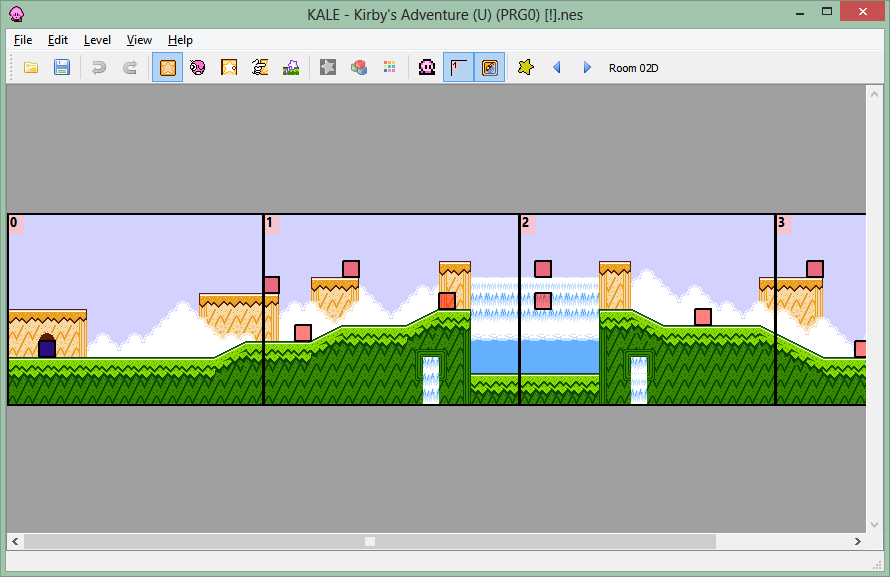
Task: Select the dark door in the sandstone hut
Action: tap(47, 346)
